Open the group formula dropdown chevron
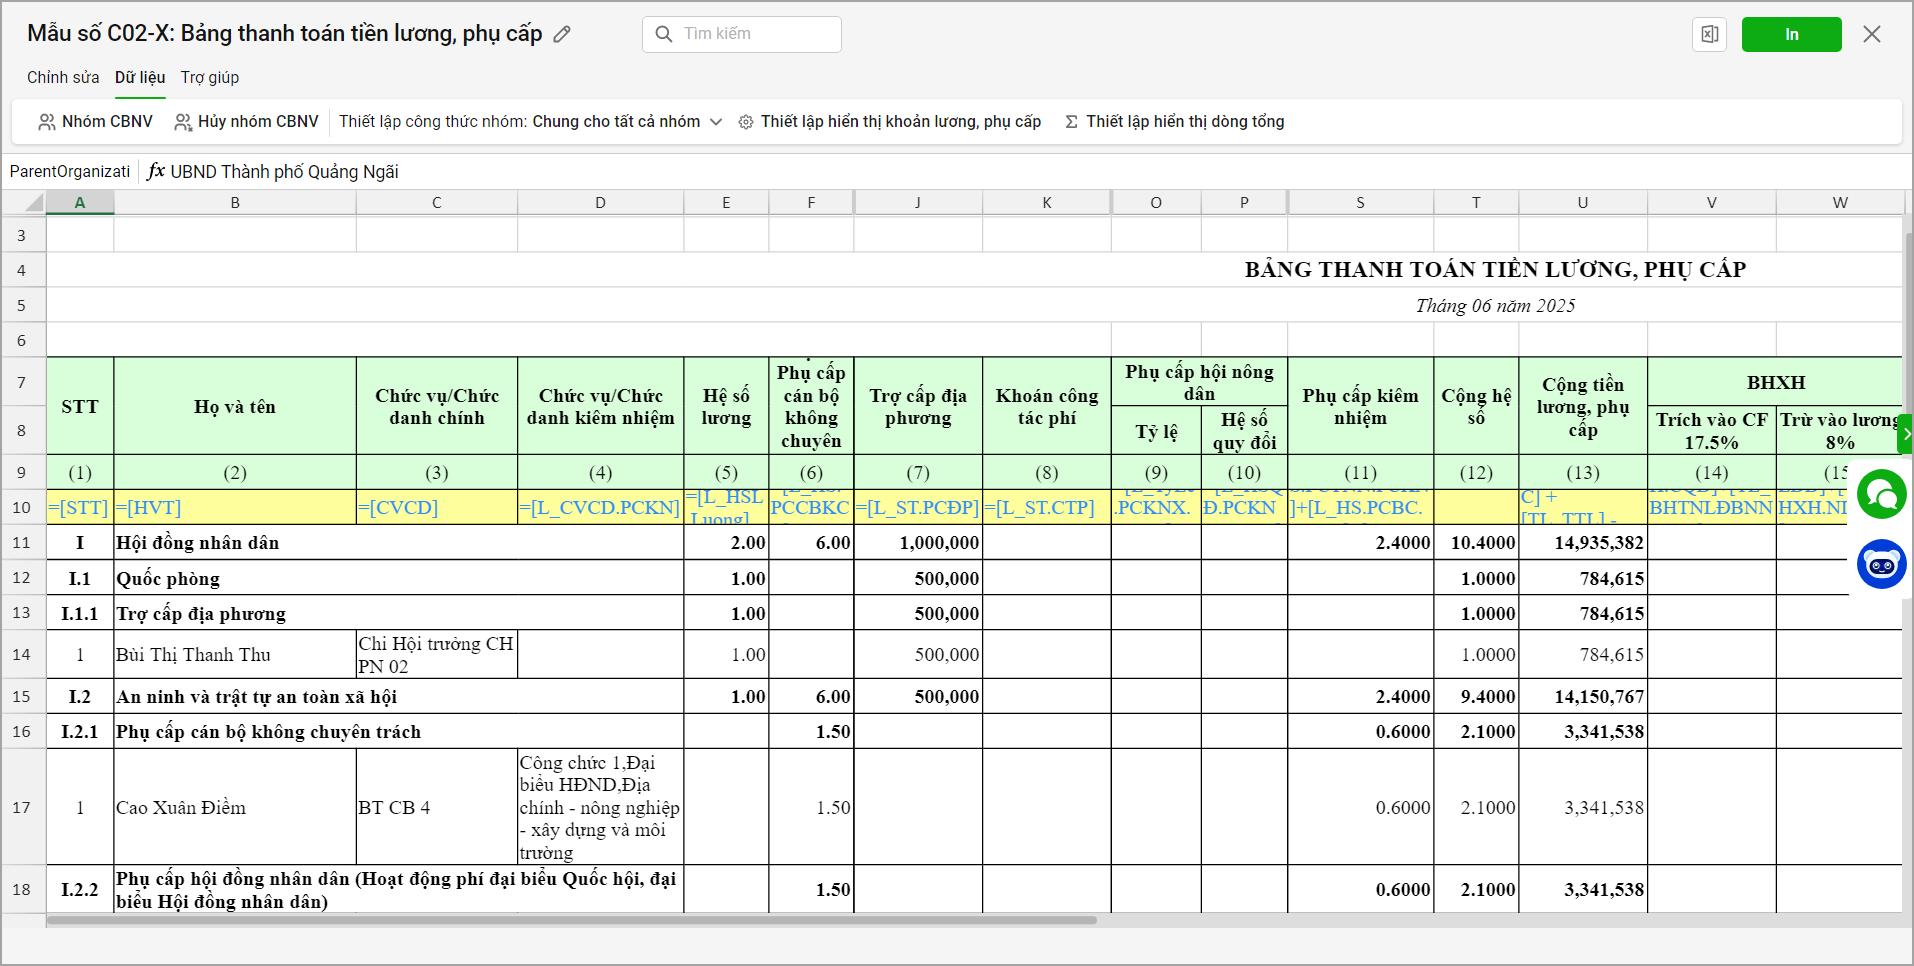 pyautogui.click(x=716, y=122)
